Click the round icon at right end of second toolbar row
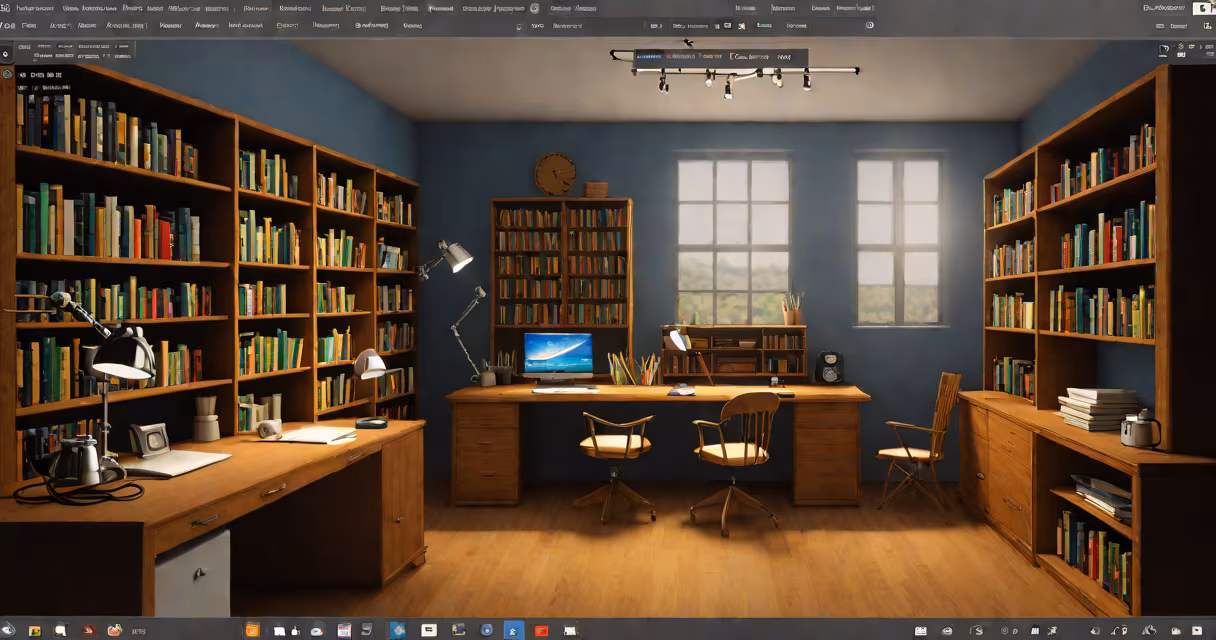This screenshot has height=640, width=1216. point(869,25)
